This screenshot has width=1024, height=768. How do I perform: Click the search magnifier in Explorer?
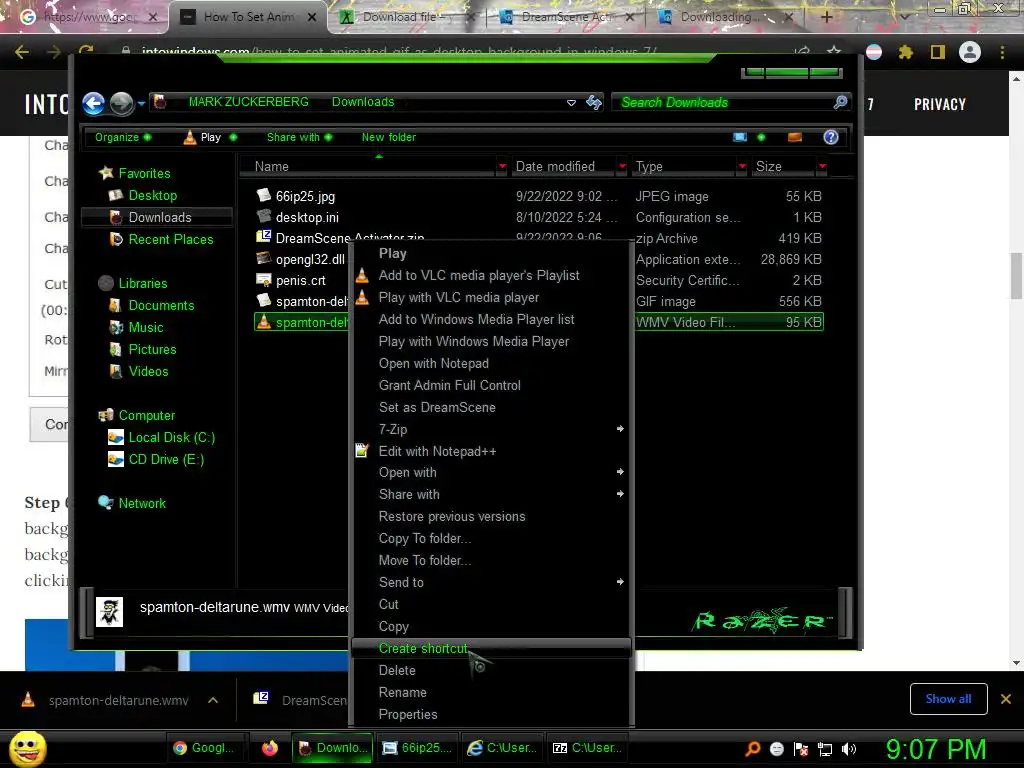click(x=840, y=102)
